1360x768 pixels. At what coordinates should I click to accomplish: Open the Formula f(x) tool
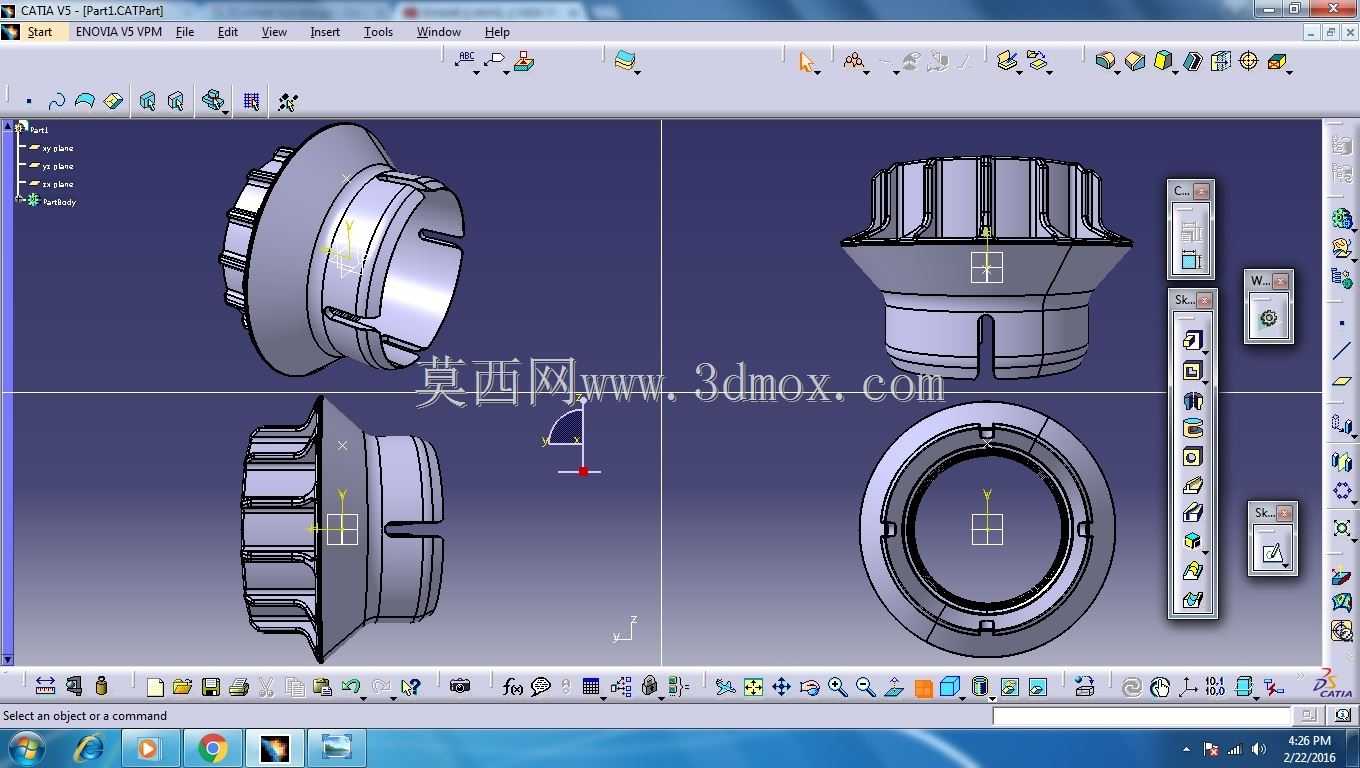pos(513,687)
